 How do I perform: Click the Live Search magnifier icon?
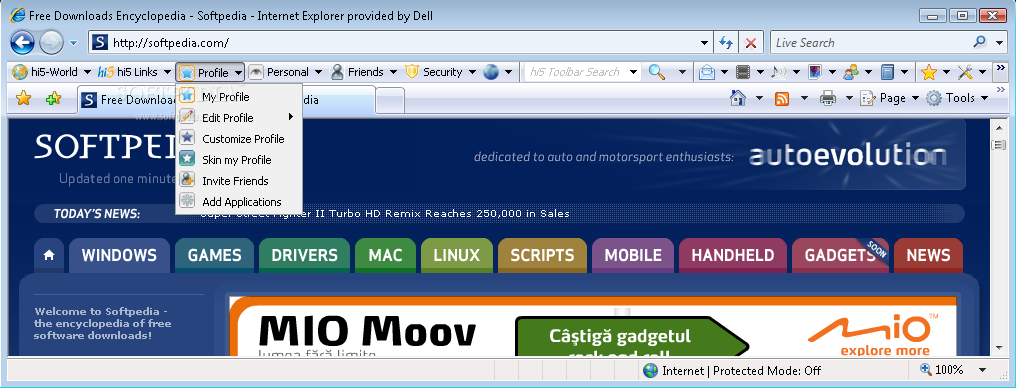(x=979, y=43)
